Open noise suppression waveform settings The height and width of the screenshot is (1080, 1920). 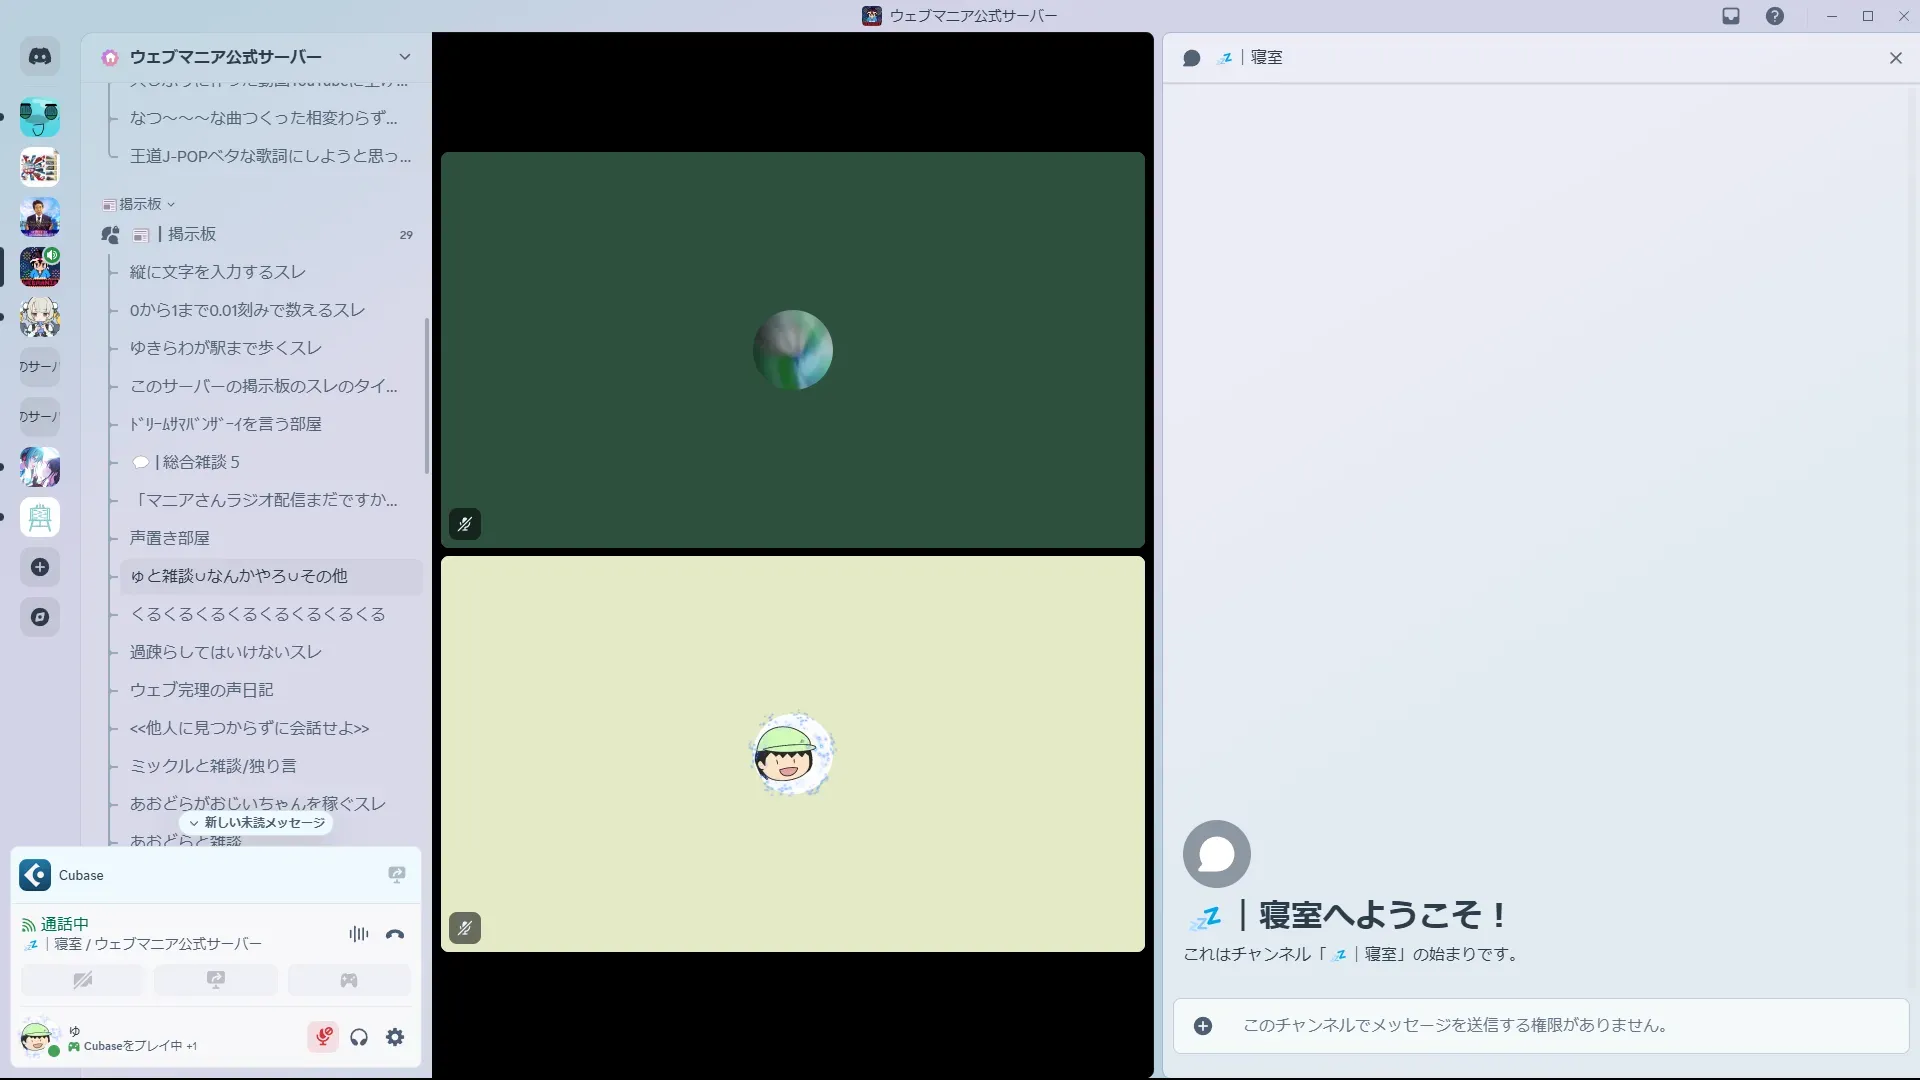click(358, 934)
